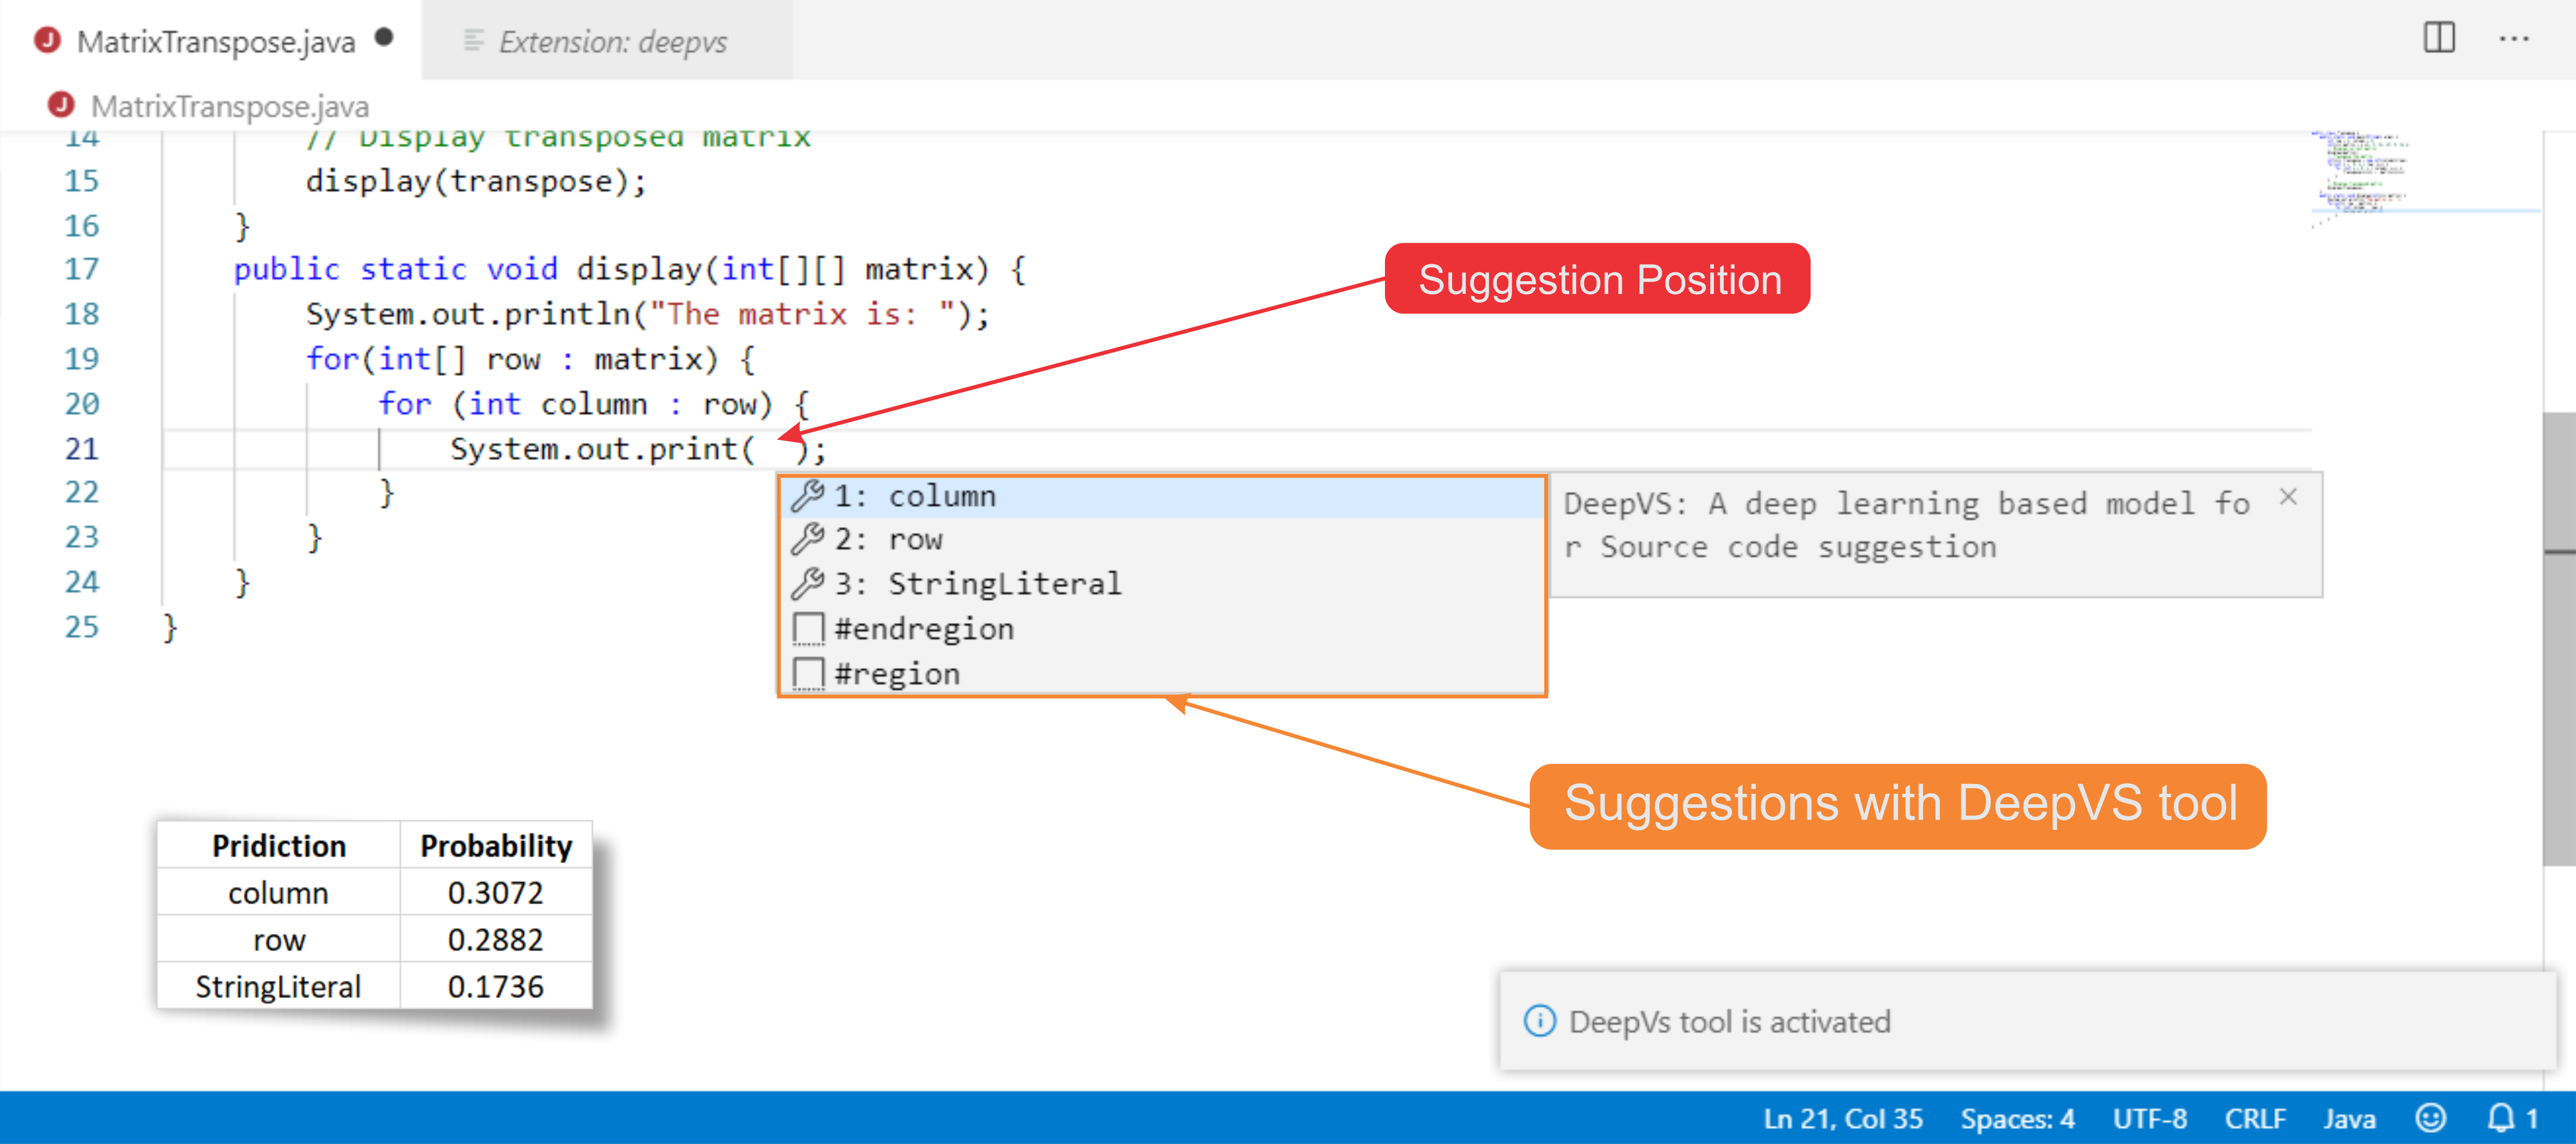Click 'System.out.print(' on line 21

coord(602,450)
